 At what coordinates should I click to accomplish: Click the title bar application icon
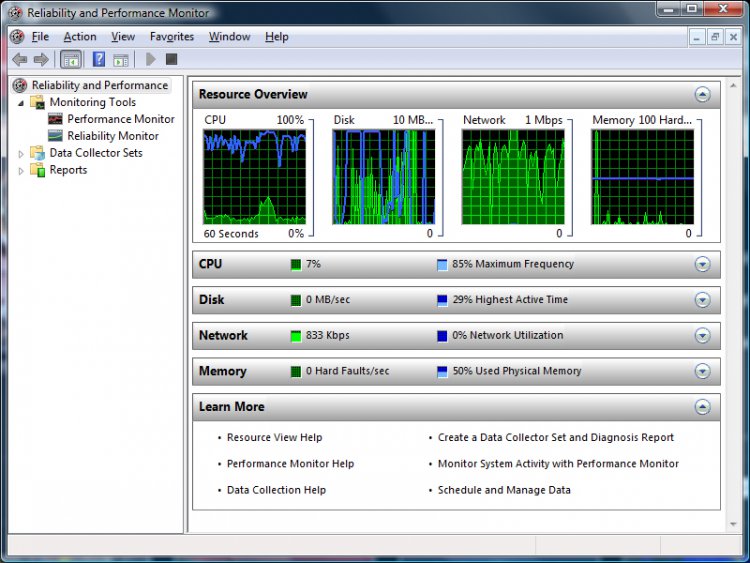coord(15,13)
